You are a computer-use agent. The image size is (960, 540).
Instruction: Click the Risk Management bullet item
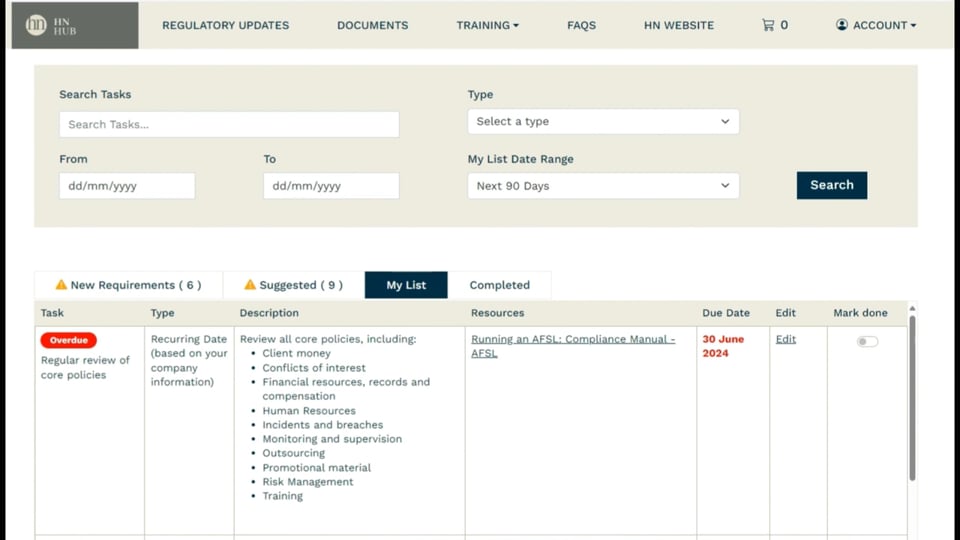[307, 482]
